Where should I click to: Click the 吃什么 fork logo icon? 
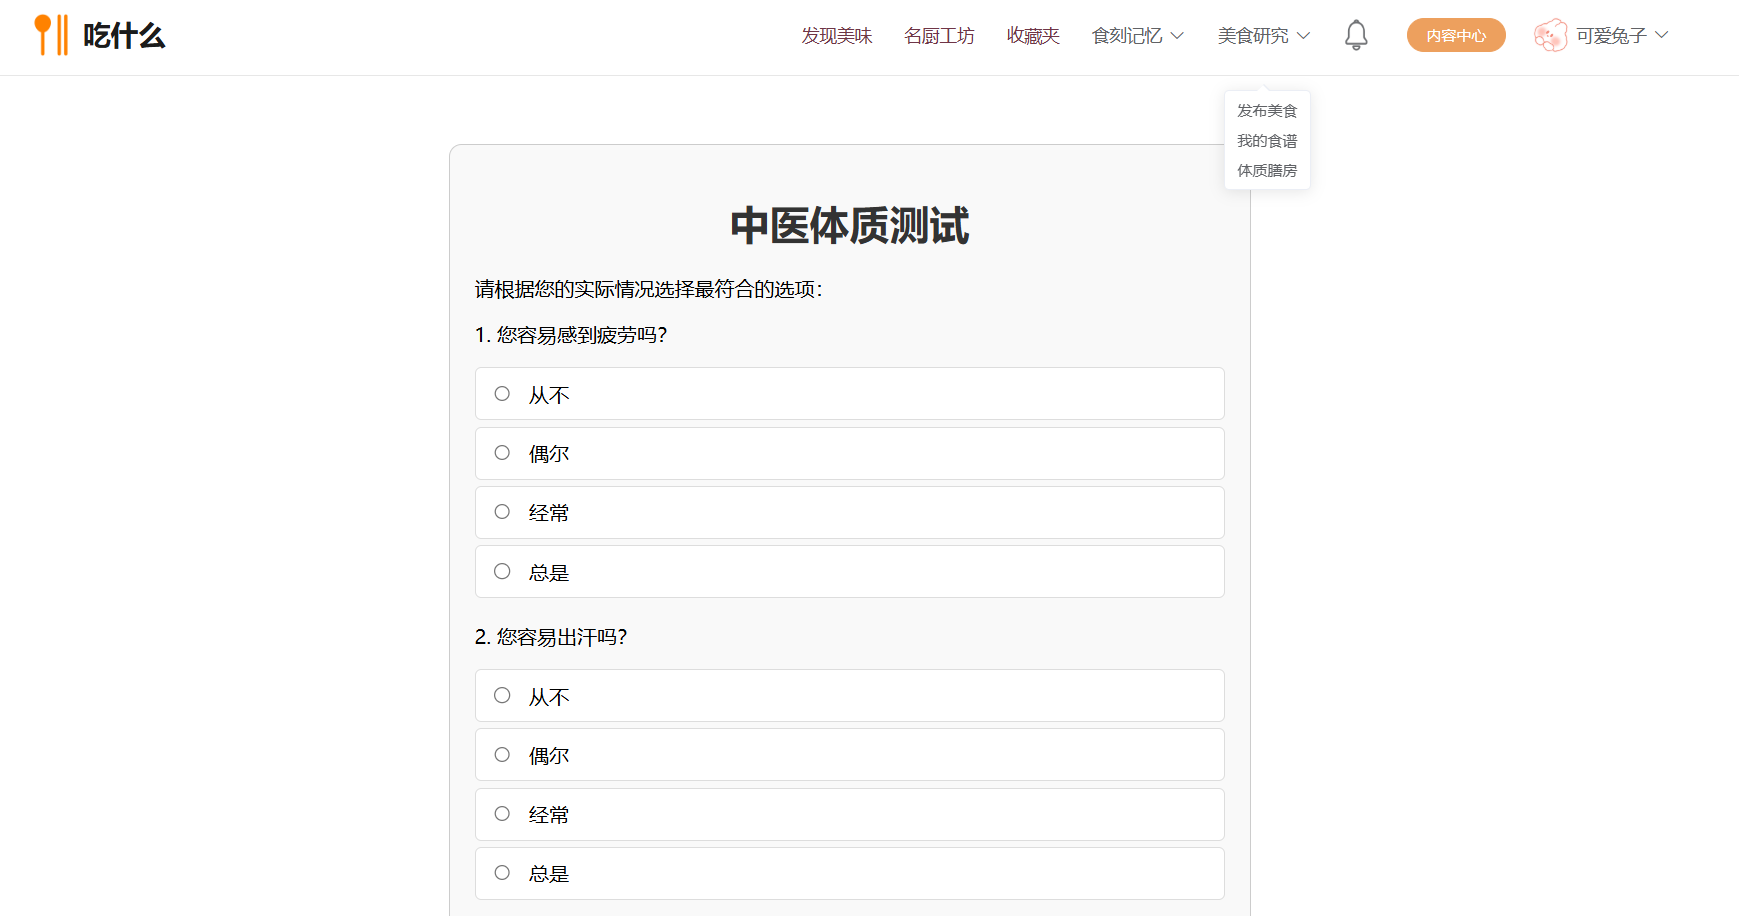click(51, 35)
